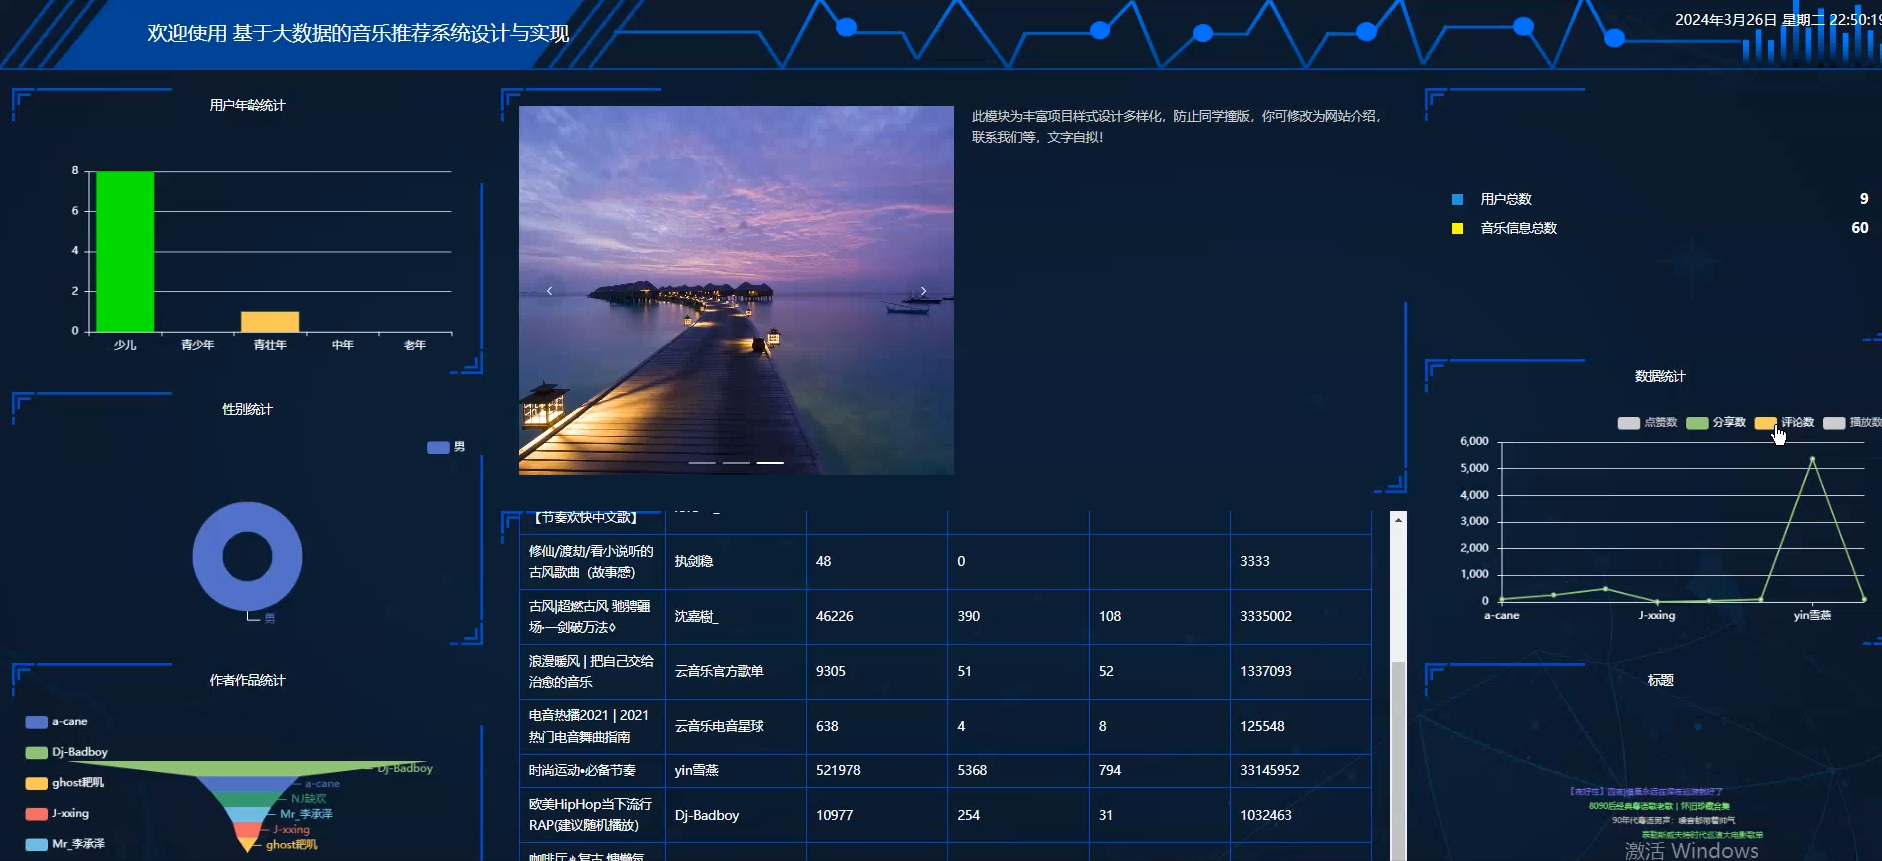The width and height of the screenshot is (1882, 861).
Task: Click the sunset pier carousel image
Action: pos(736,290)
